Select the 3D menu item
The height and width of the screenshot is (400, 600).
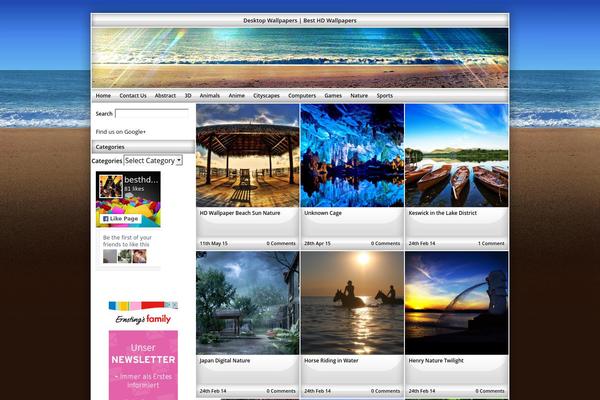click(188, 96)
